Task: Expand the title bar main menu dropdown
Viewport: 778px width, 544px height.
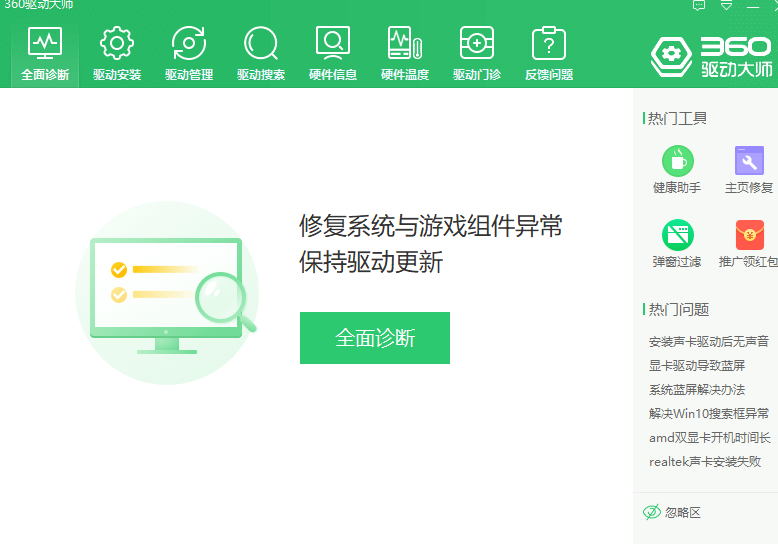Action: click(726, 5)
